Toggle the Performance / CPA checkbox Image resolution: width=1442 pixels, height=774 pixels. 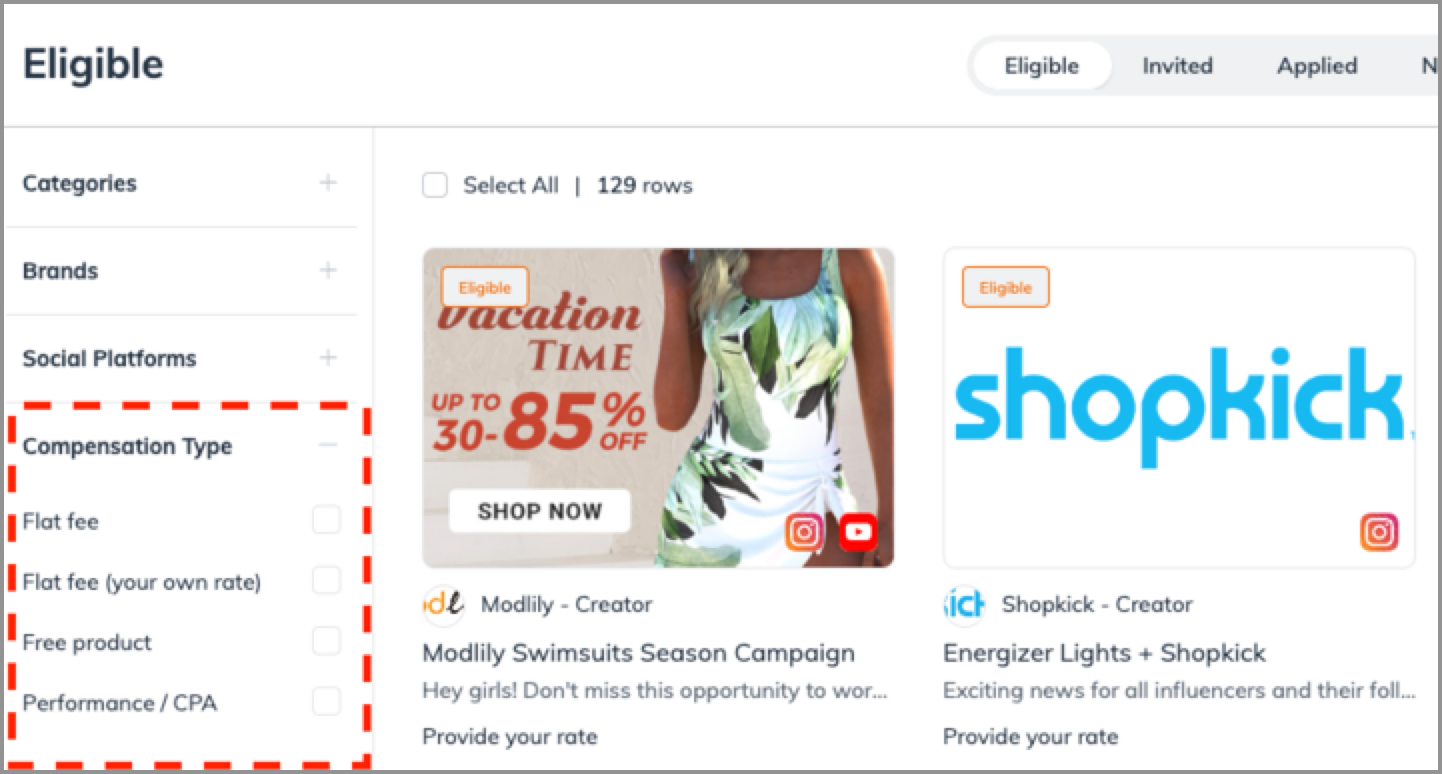326,702
